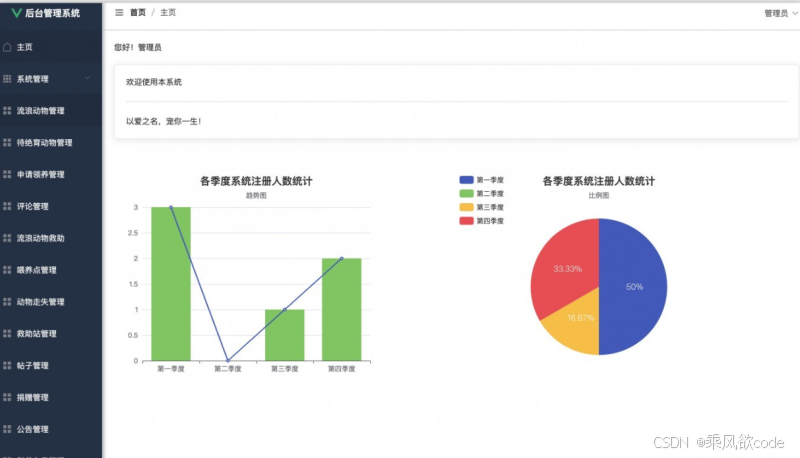Open the 流浪动物管理 menu item
Viewport: 800px width, 458px height.
[x=51, y=111]
